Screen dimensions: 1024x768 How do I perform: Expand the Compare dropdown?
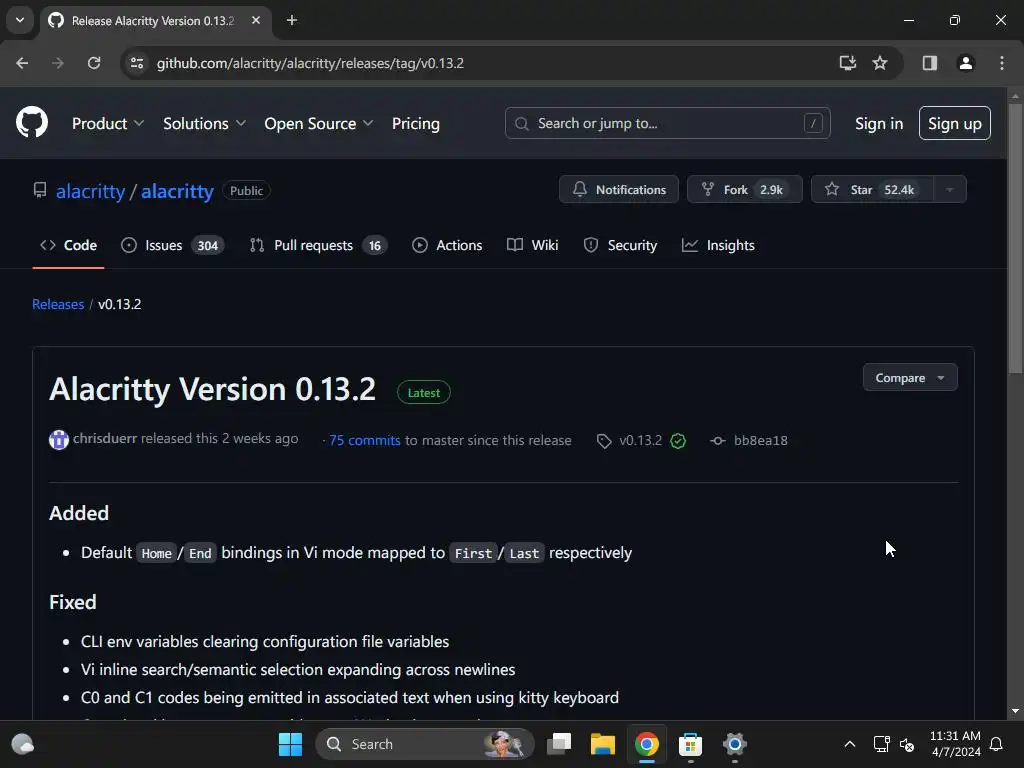click(x=910, y=377)
